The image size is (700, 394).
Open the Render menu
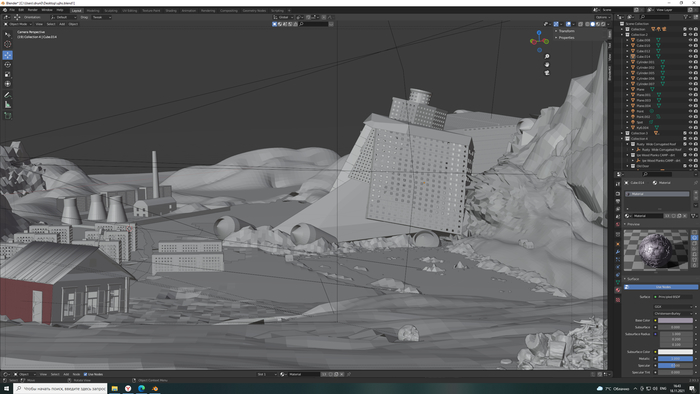point(33,10)
